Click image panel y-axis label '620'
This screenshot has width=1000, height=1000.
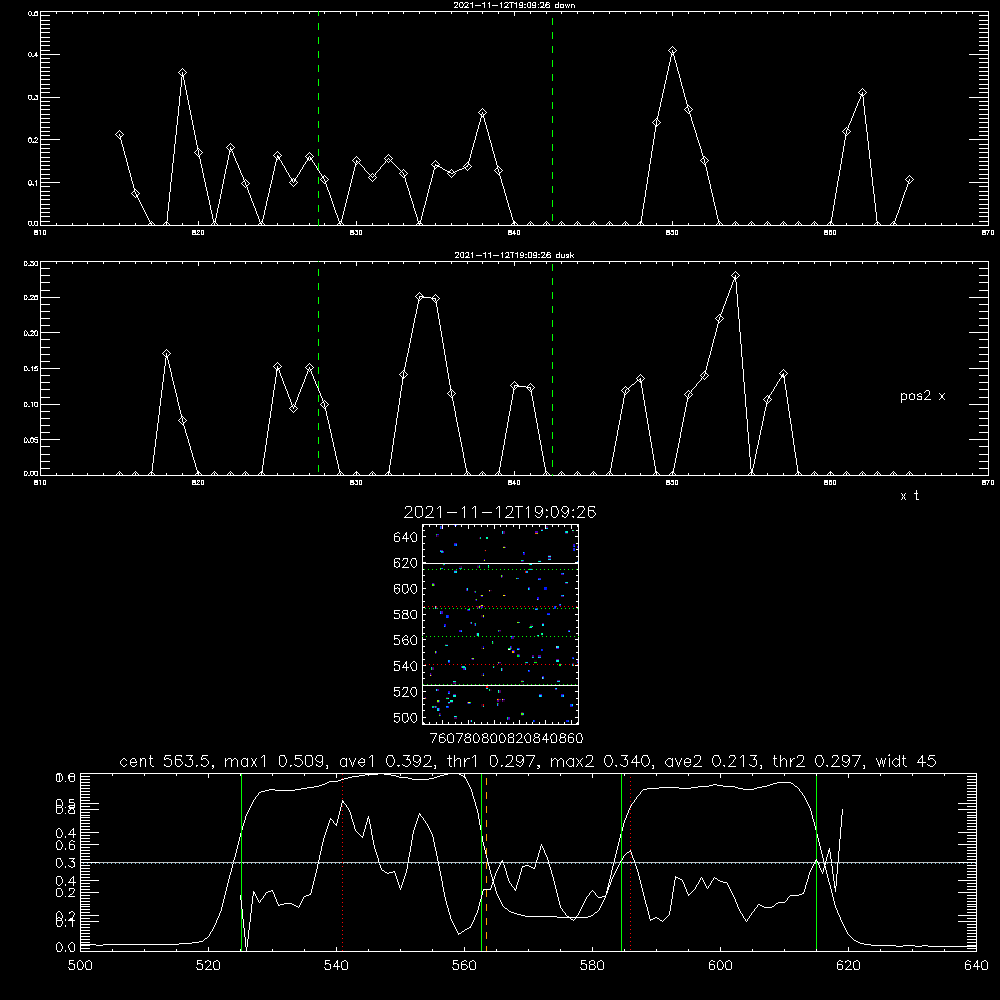(406, 563)
